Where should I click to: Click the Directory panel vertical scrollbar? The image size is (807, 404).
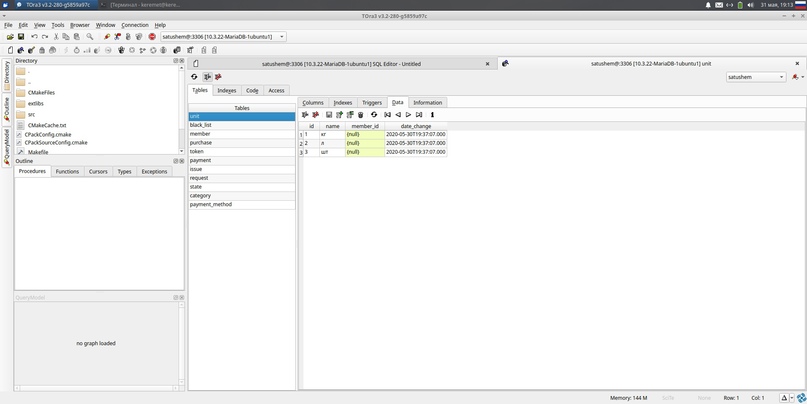[181, 109]
